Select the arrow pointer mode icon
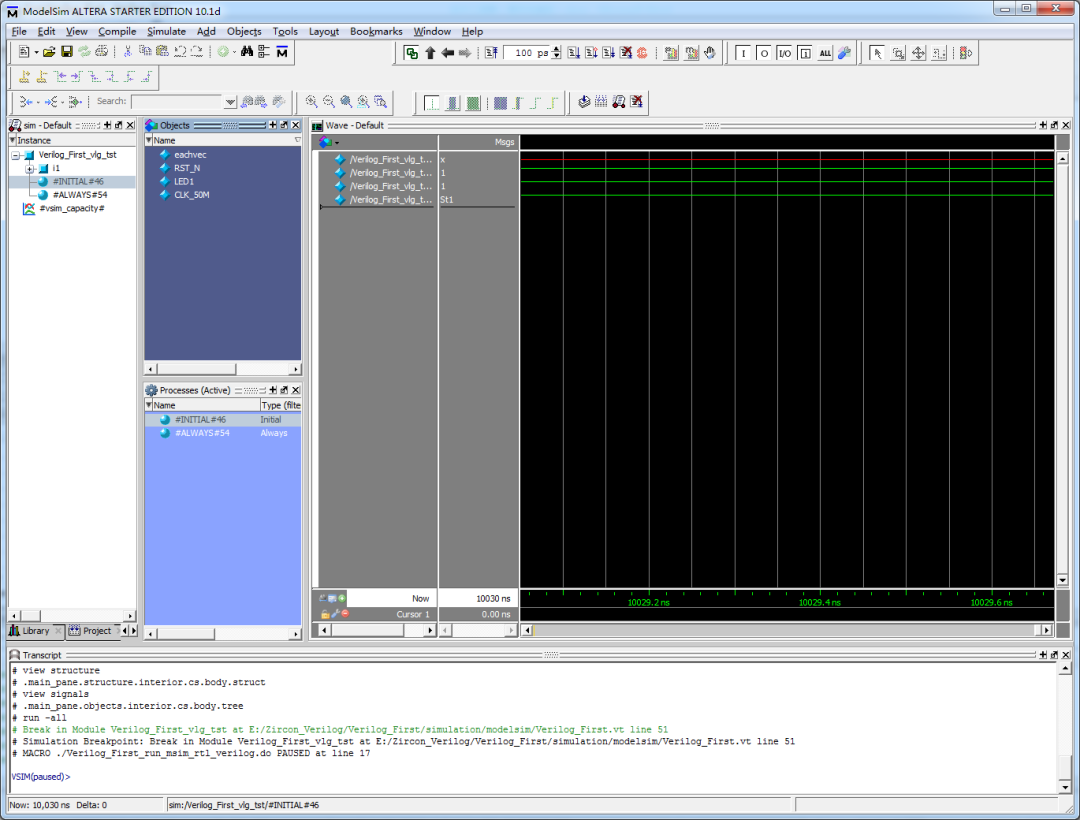Viewport: 1080px width, 820px height. coord(877,53)
